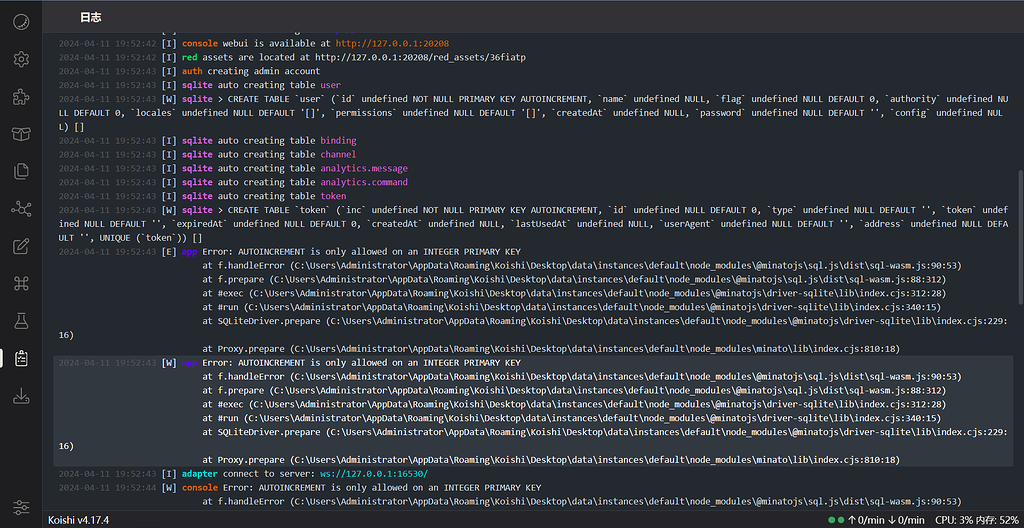Image resolution: width=1024 pixels, height=528 pixels.
Task: Select the active clipboard logs icon
Action: coord(22,358)
